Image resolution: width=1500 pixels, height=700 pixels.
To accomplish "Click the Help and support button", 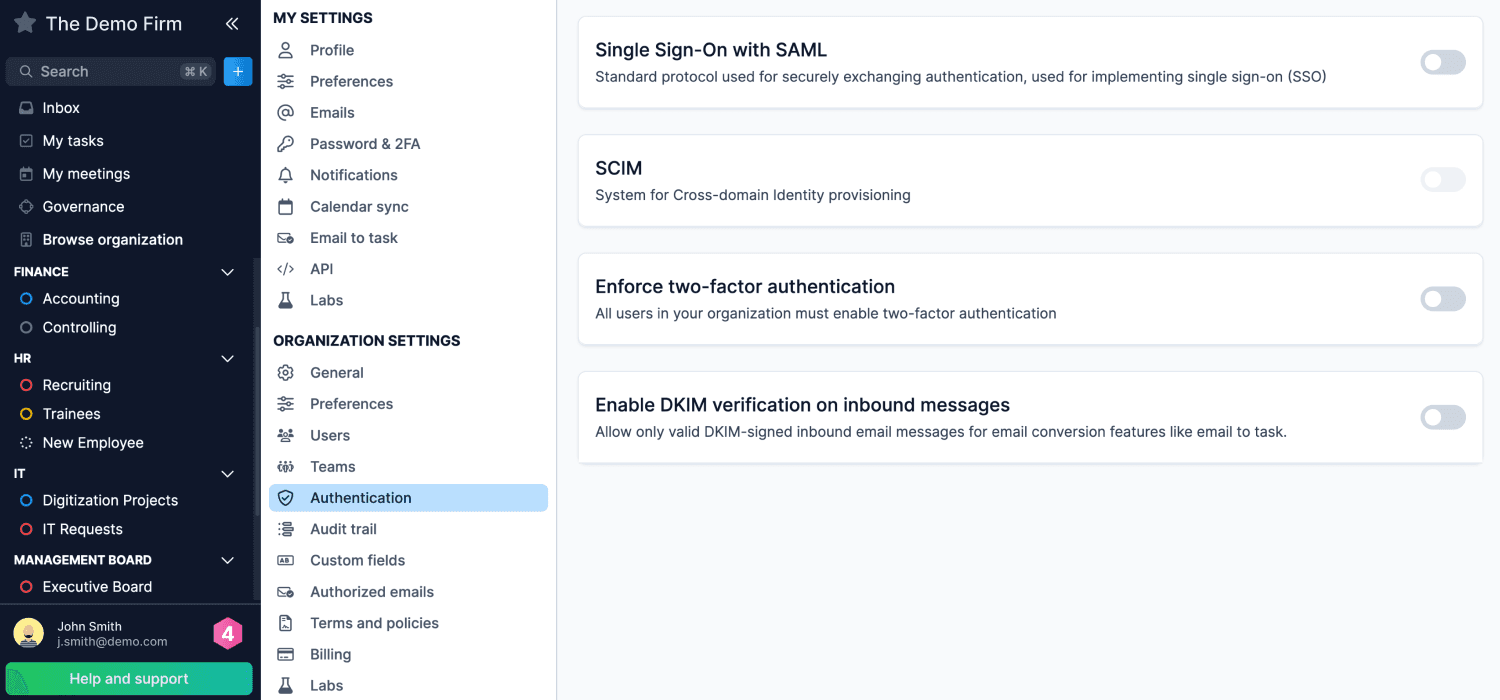I will [129, 678].
